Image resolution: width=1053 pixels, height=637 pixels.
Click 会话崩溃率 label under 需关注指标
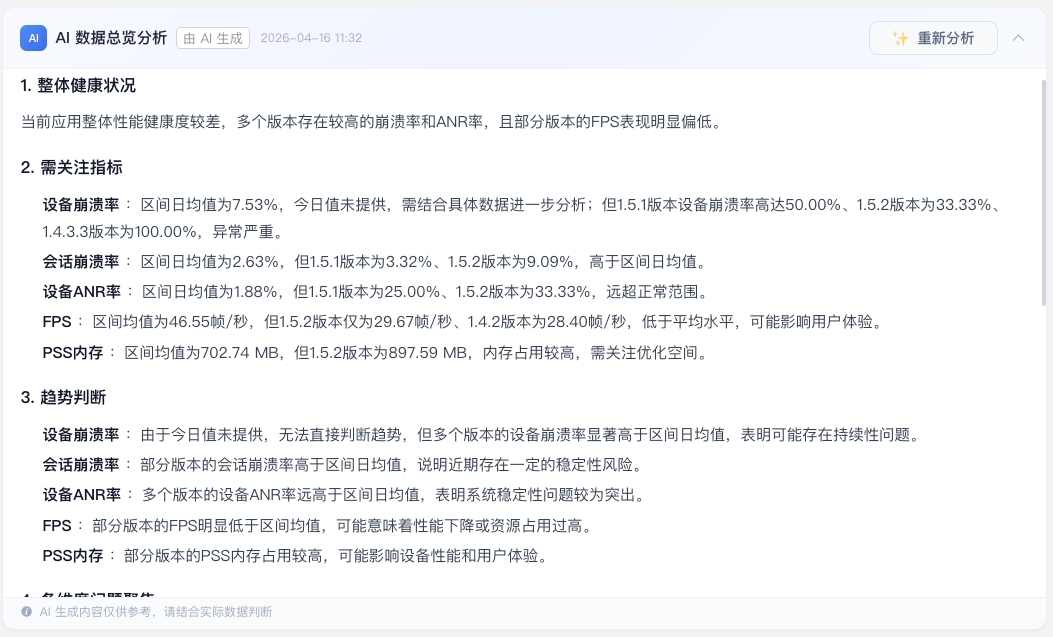(82, 262)
